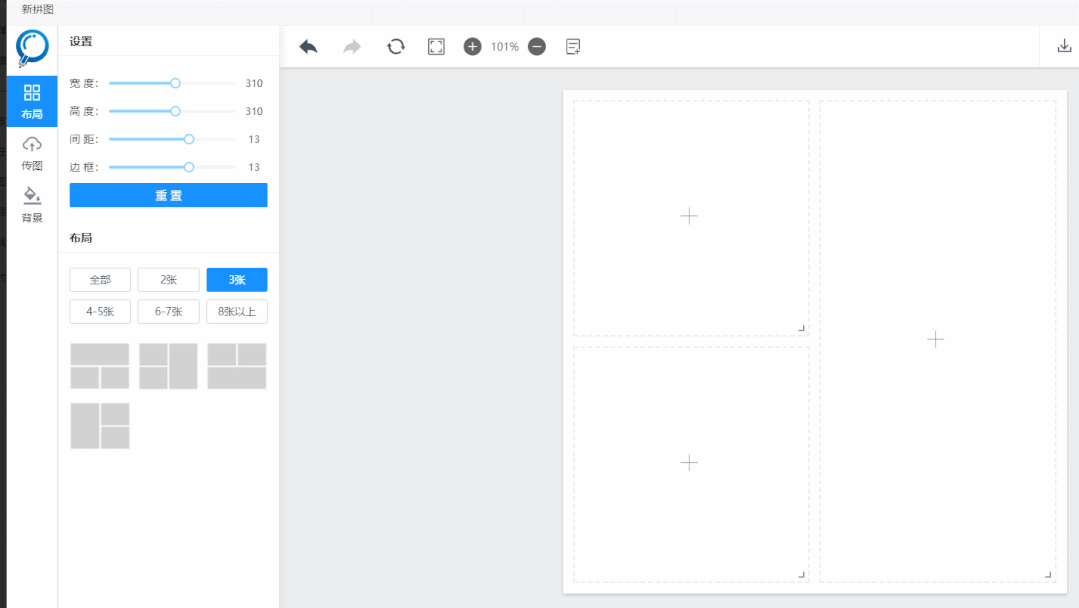Screen dimensions: 1079x608
Task: Select the 布局 layout tab
Action: 32,101
